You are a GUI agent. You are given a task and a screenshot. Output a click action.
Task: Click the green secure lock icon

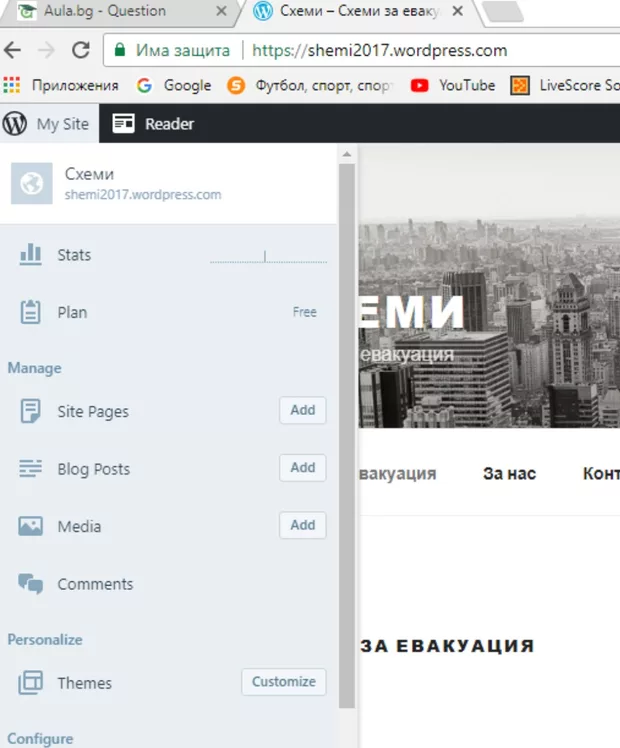120,50
